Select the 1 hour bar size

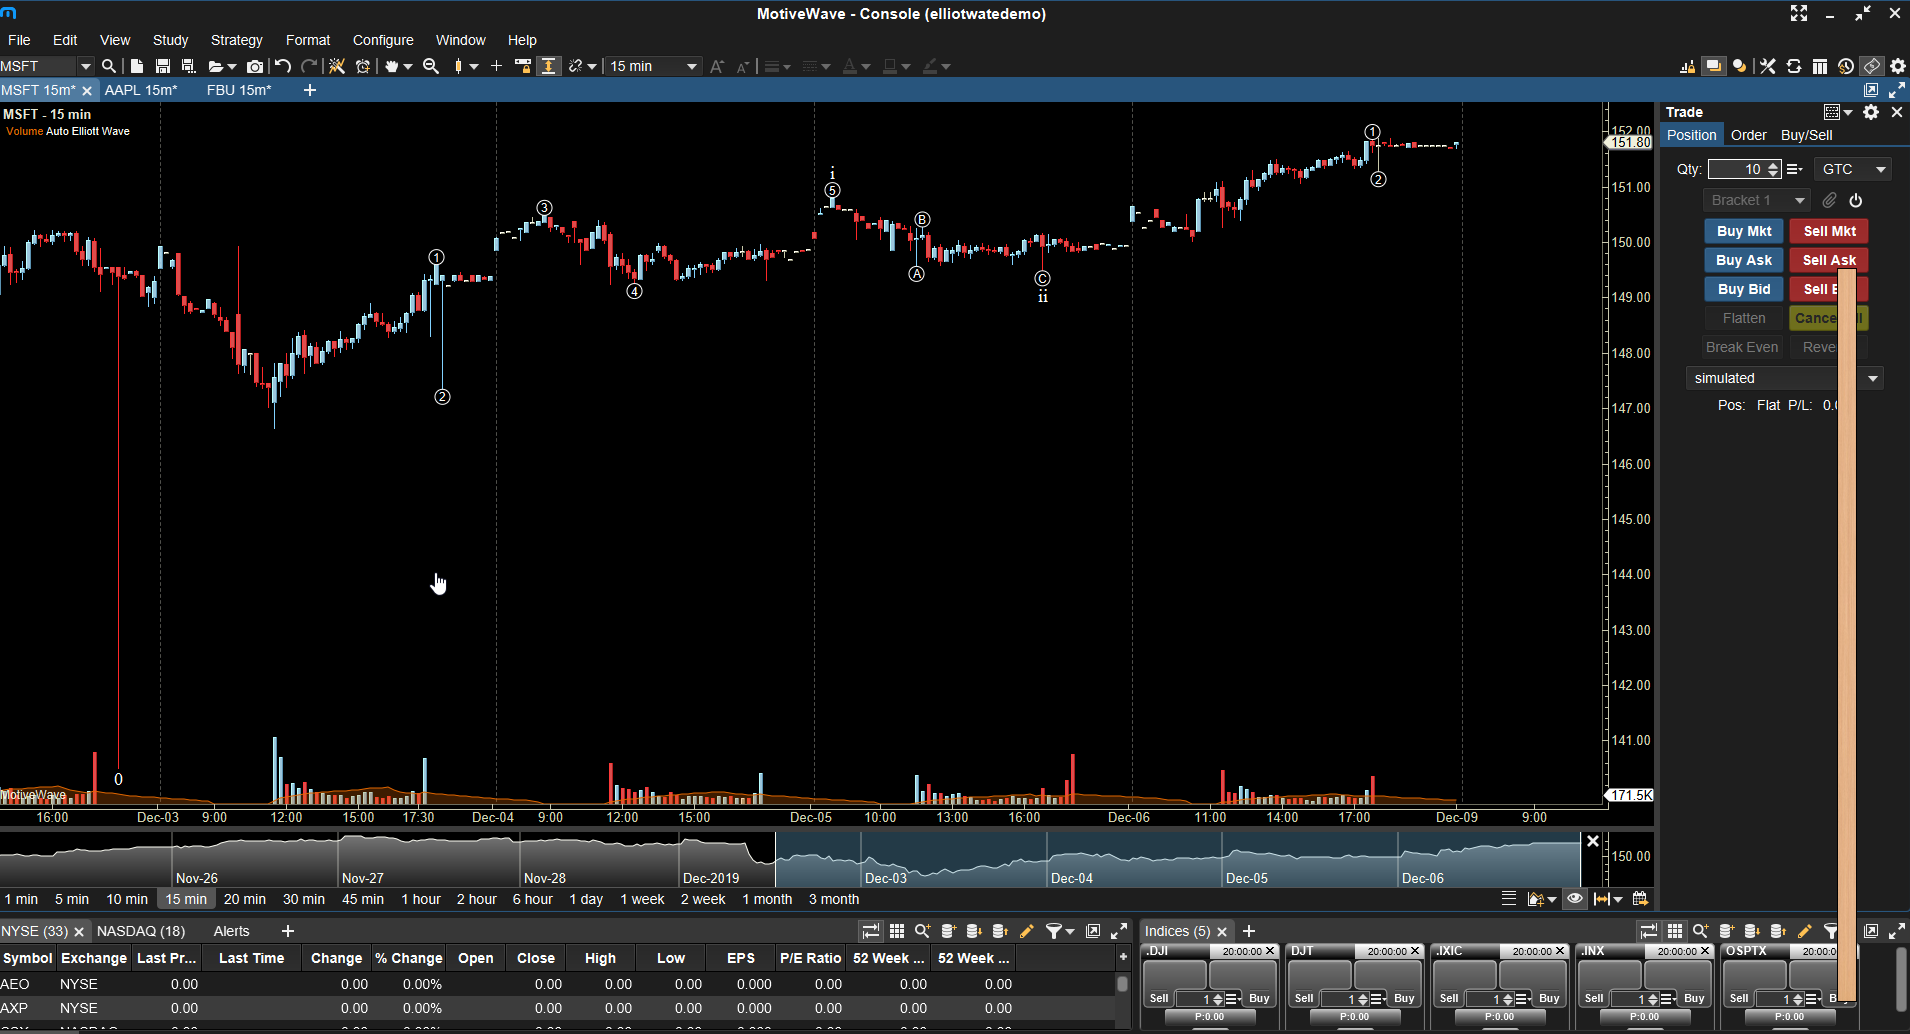421,899
